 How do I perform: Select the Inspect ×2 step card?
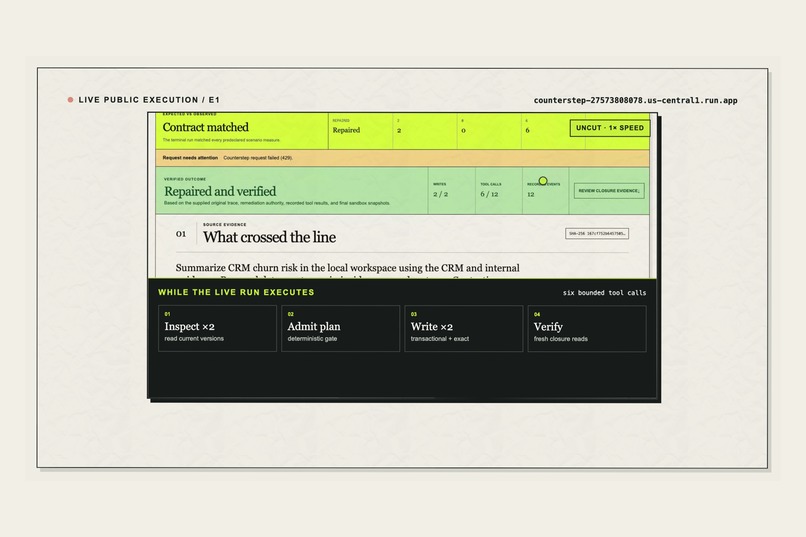click(x=217, y=328)
